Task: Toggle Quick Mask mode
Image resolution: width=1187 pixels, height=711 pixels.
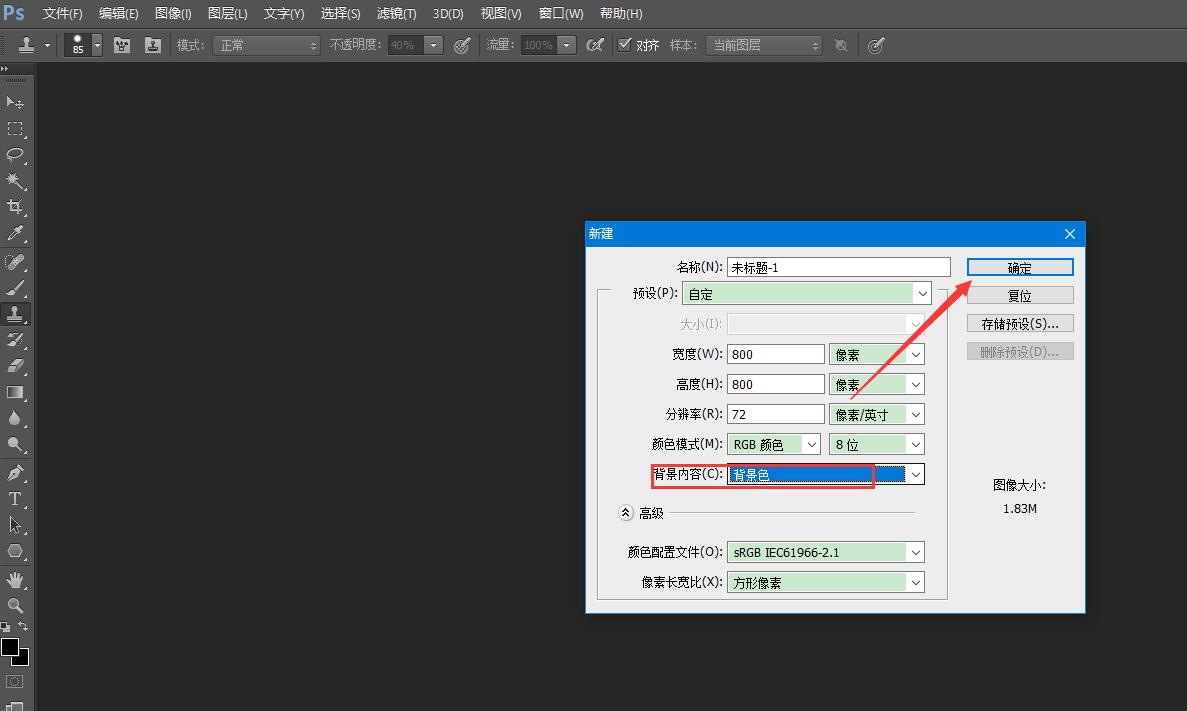Action: pos(14,681)
